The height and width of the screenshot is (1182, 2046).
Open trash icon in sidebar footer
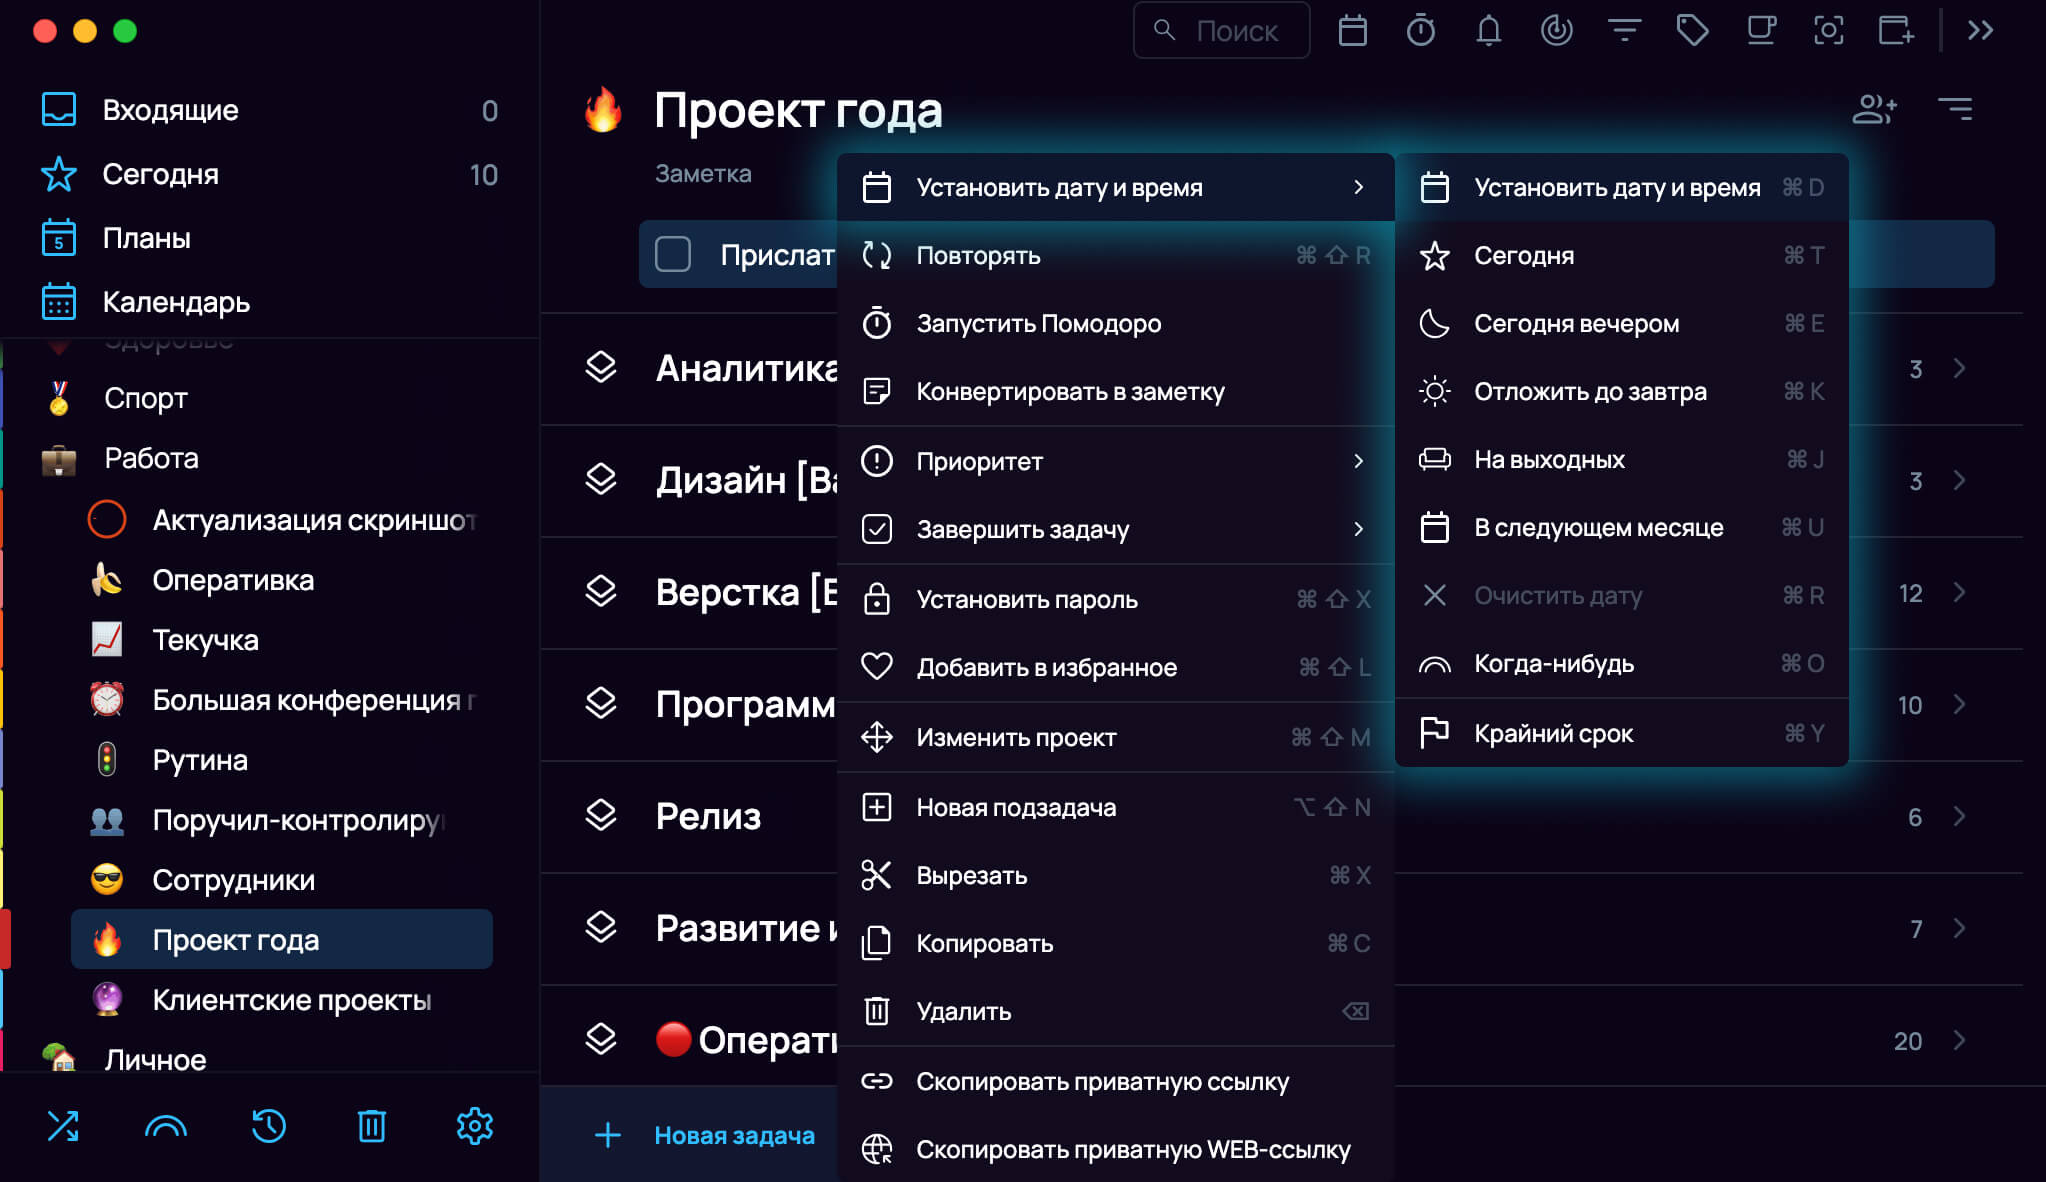371,1126
